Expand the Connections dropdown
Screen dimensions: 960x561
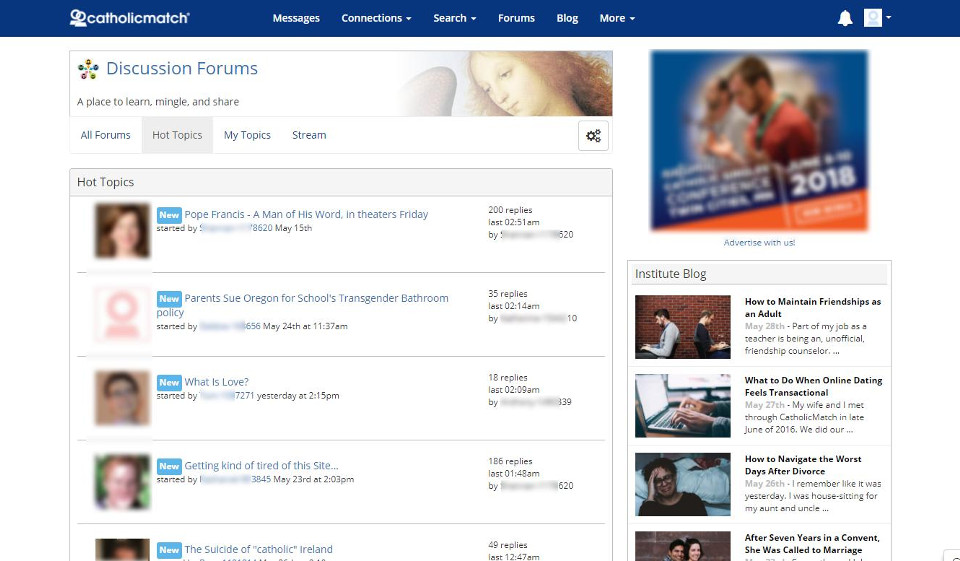(376, 18)
